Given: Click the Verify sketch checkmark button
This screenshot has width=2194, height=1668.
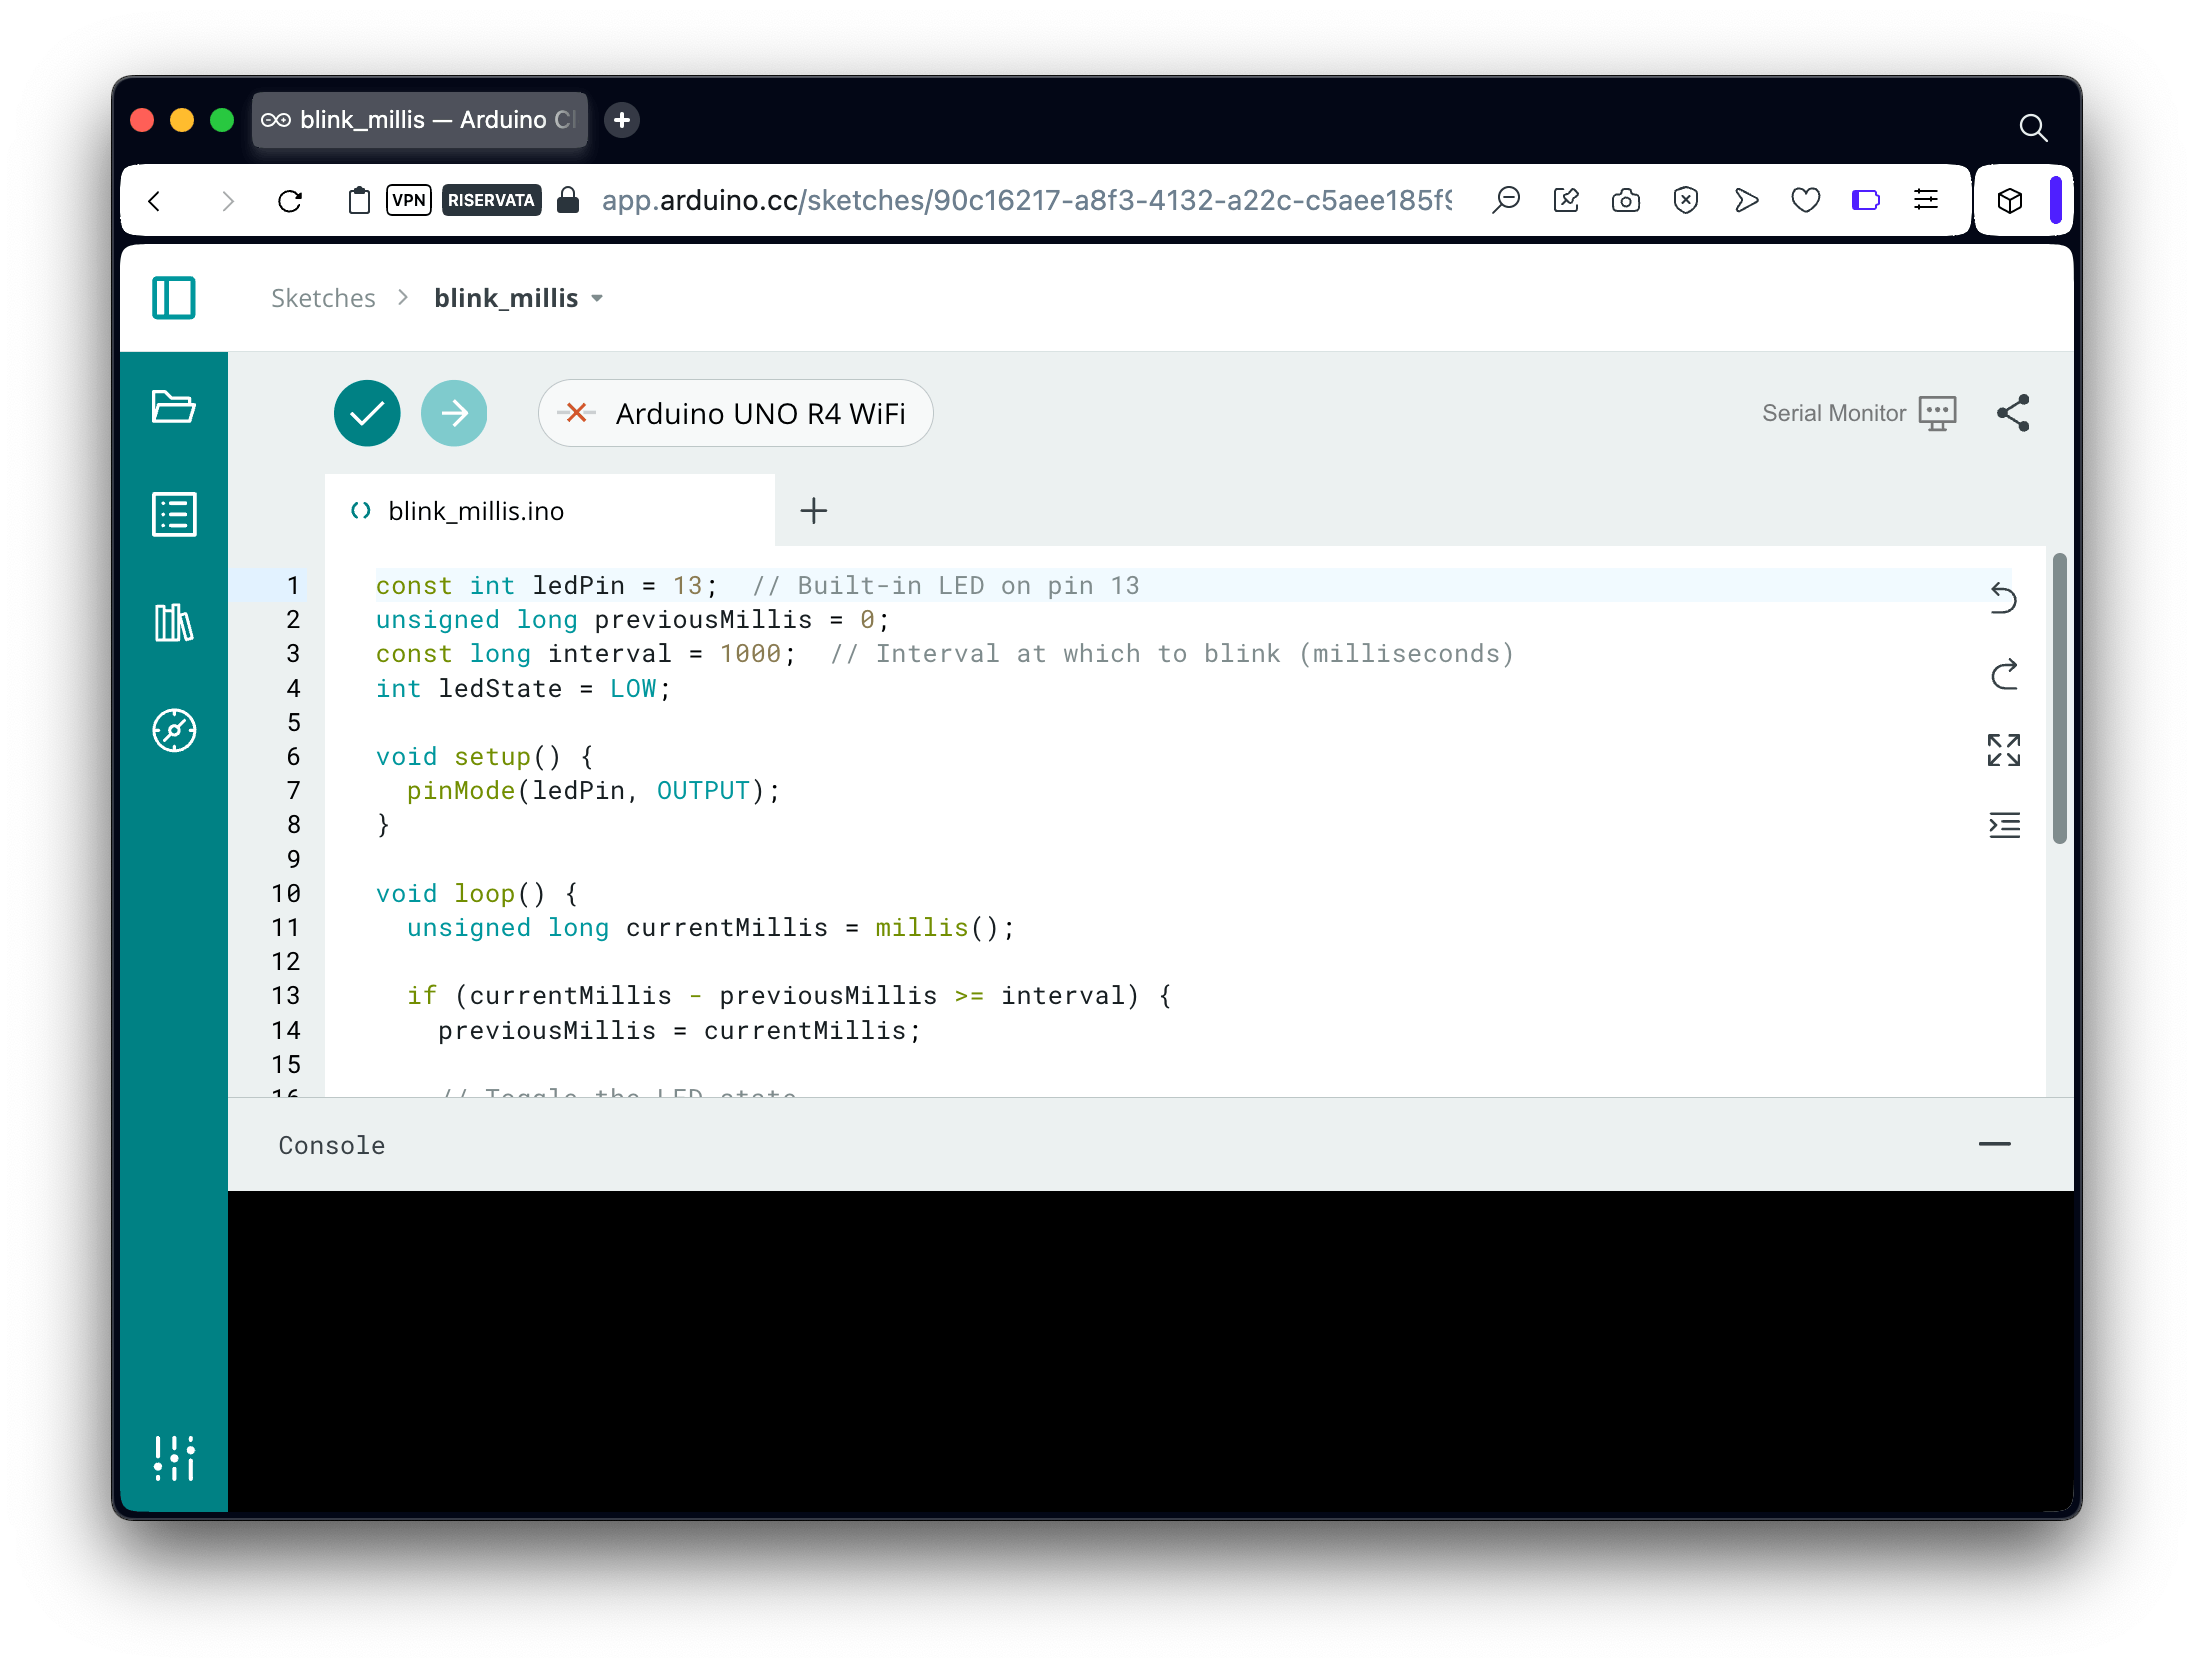Looking at the screenshot, I should pyautogui.click(x=367, y=413).
